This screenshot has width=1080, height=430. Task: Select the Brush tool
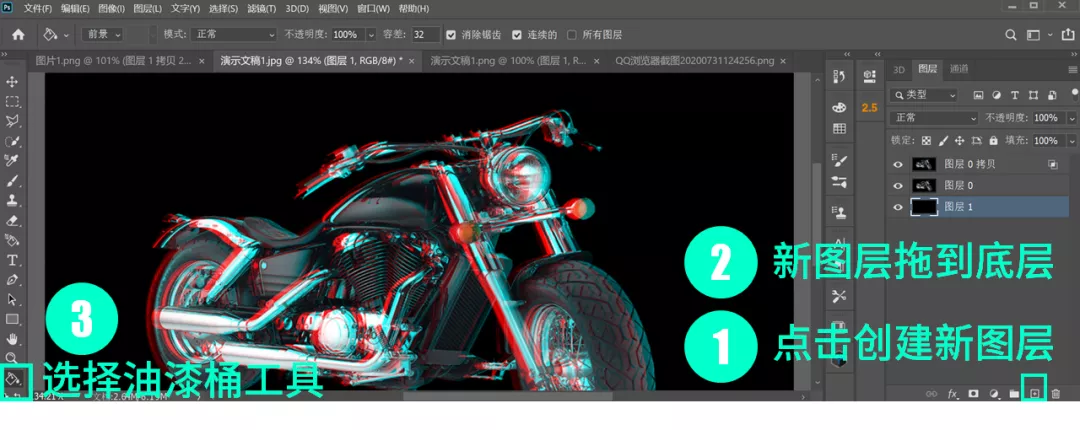coord(12,181)
